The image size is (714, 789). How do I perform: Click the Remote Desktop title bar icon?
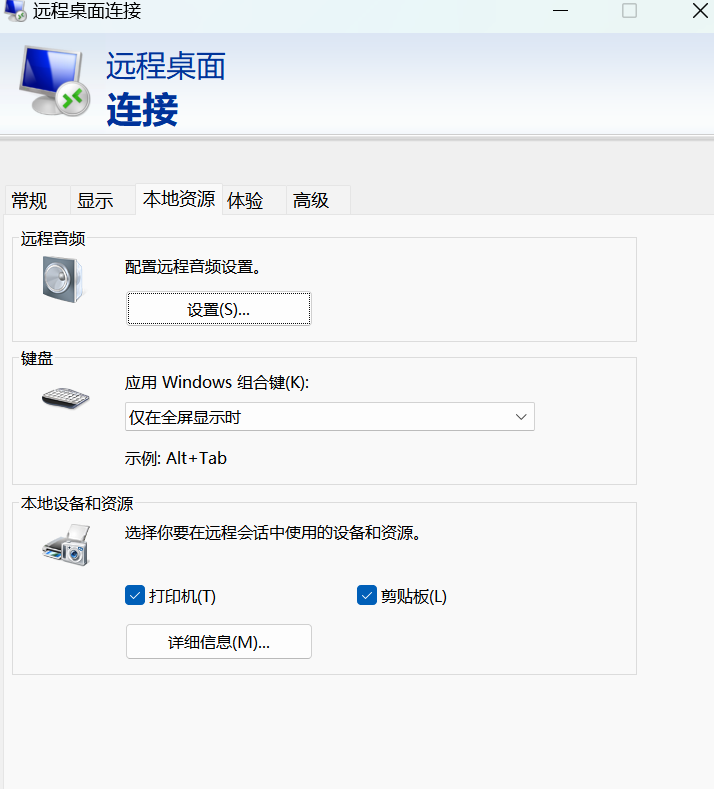(15, 11)
